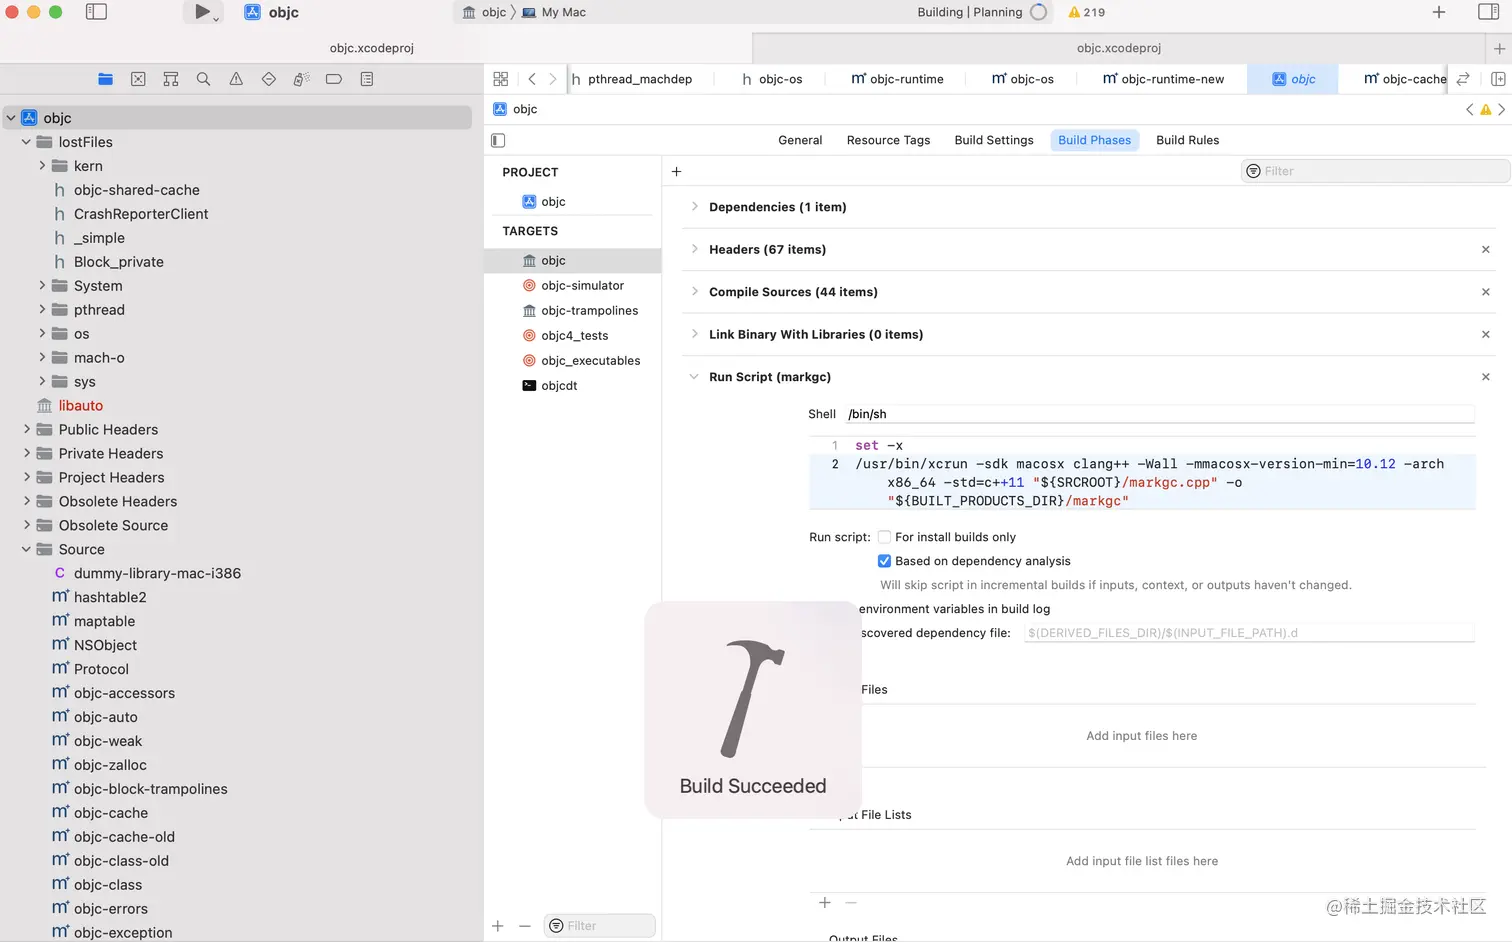Expand the Headers (67 items) phase
The height and width of the screenshot is (942, 1512).
click(x=694, y=249)
